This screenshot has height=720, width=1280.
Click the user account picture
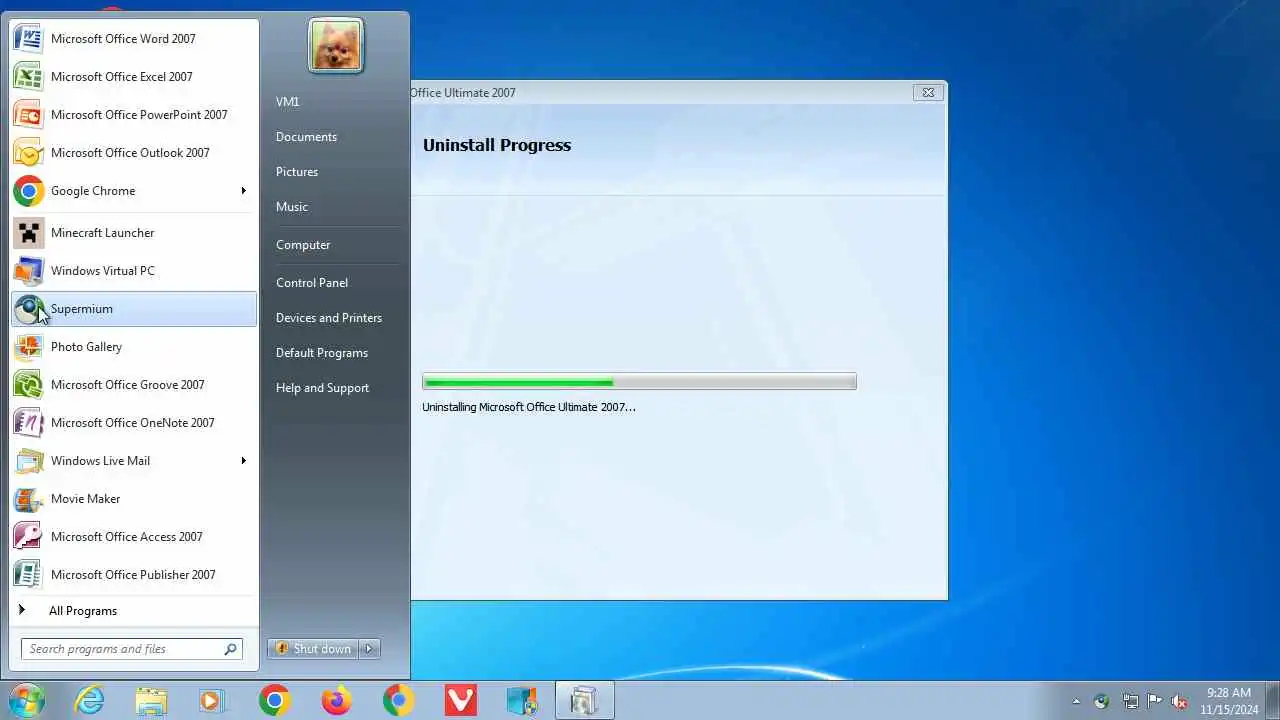point(336,46)
